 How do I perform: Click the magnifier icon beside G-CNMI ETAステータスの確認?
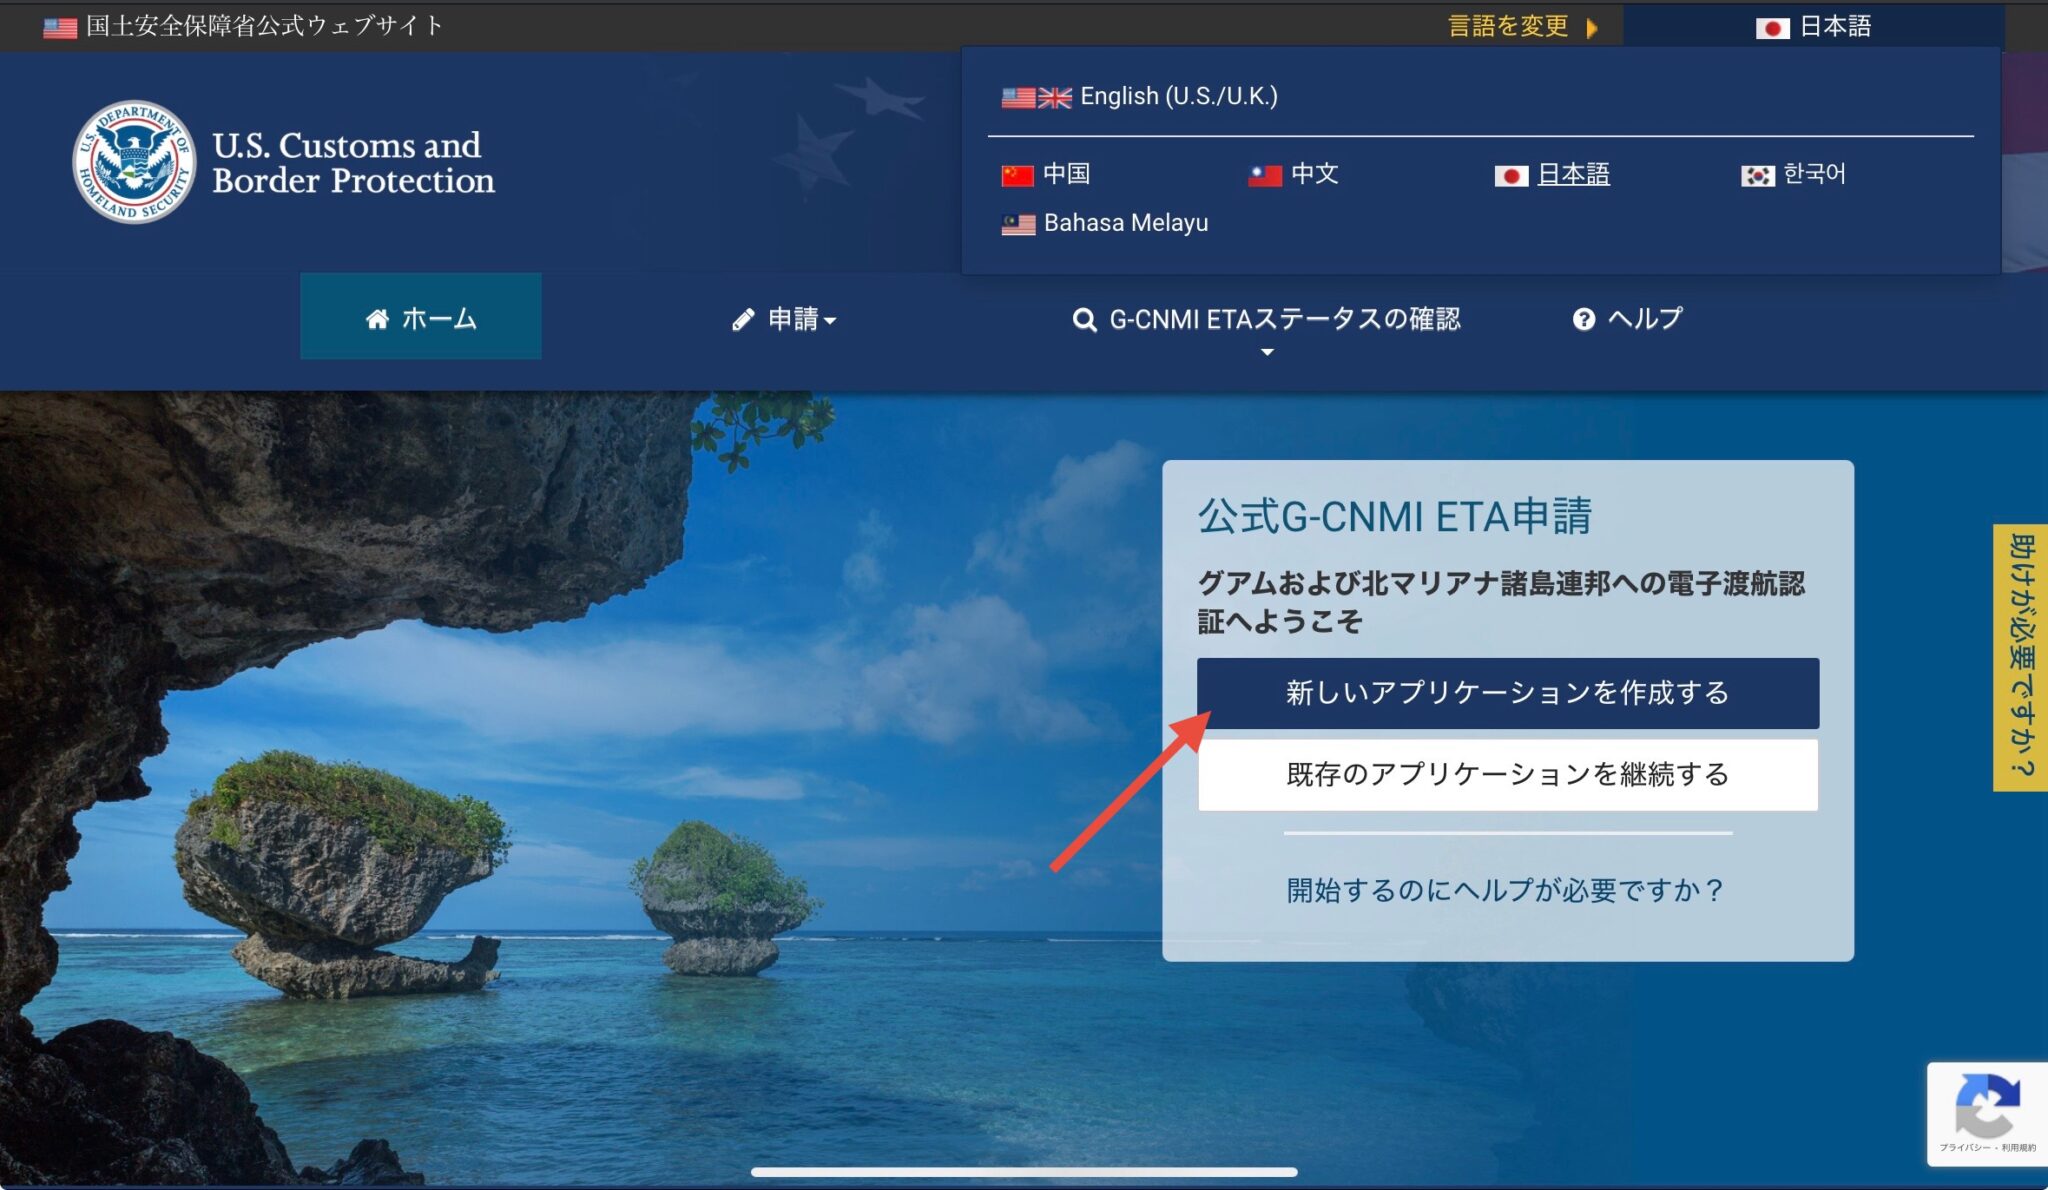click(x=1085, y=318)
